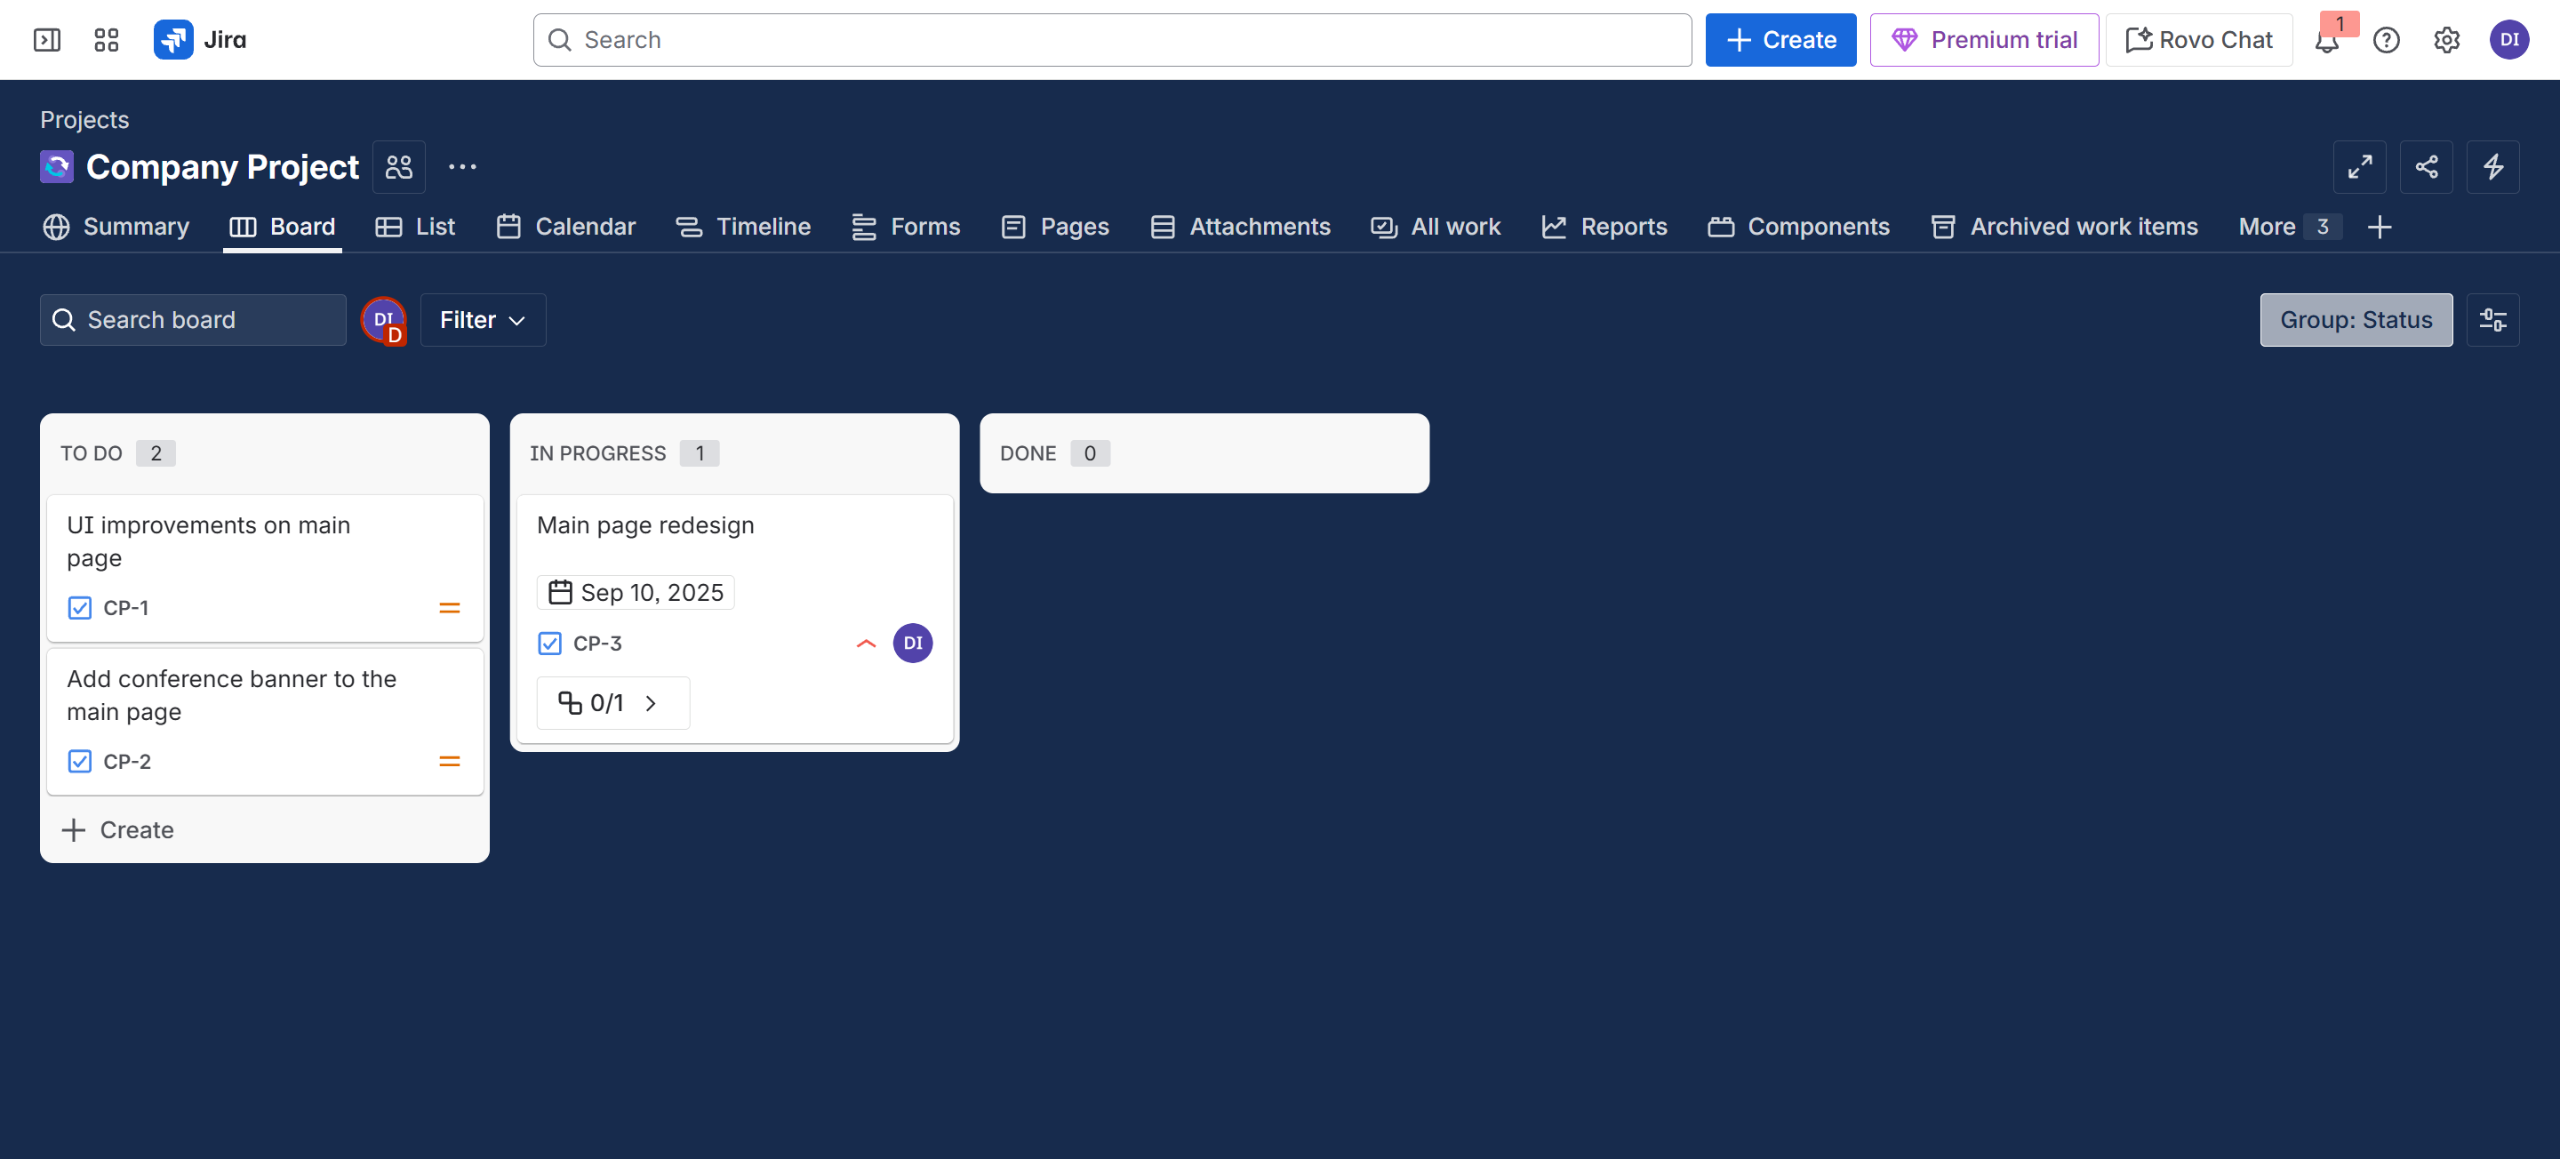Collapse the sidebar panel icon
This screenshot has height=1159, width=2560.
coord(47,40)
